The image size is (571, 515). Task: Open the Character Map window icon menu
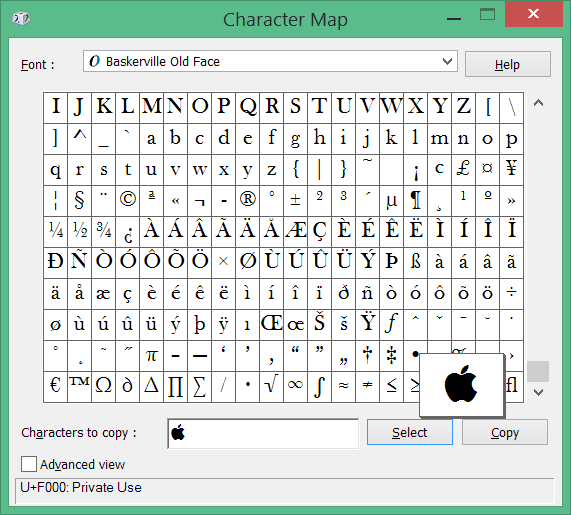coord(21,19)
